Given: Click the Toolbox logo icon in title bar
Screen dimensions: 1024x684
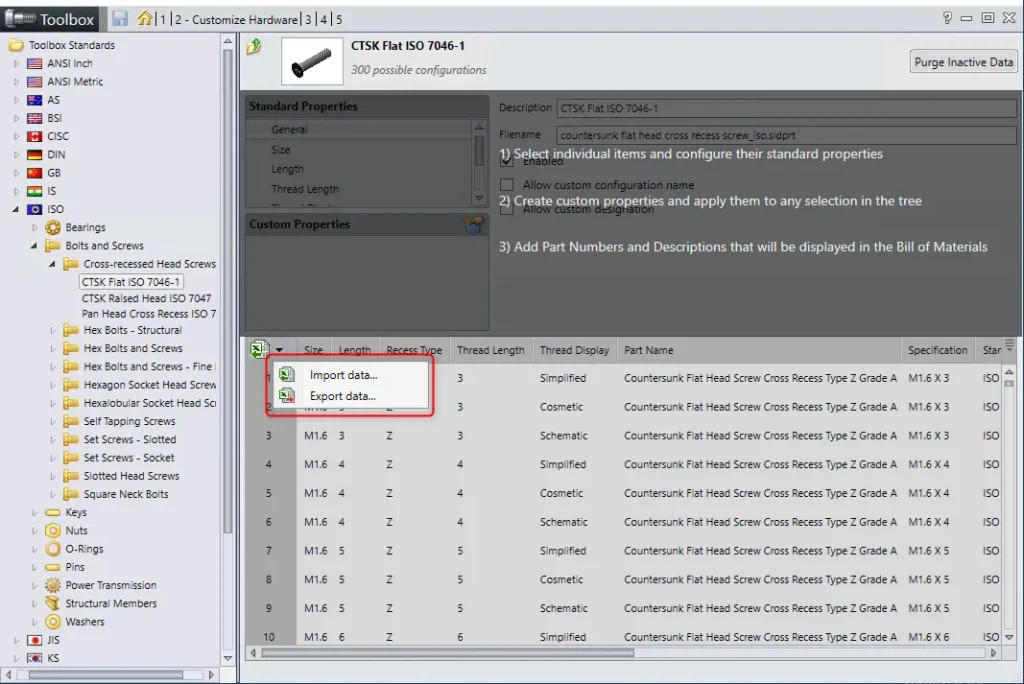Looking at the screenshot, I should pyautogui.click(x=20, y=19).
